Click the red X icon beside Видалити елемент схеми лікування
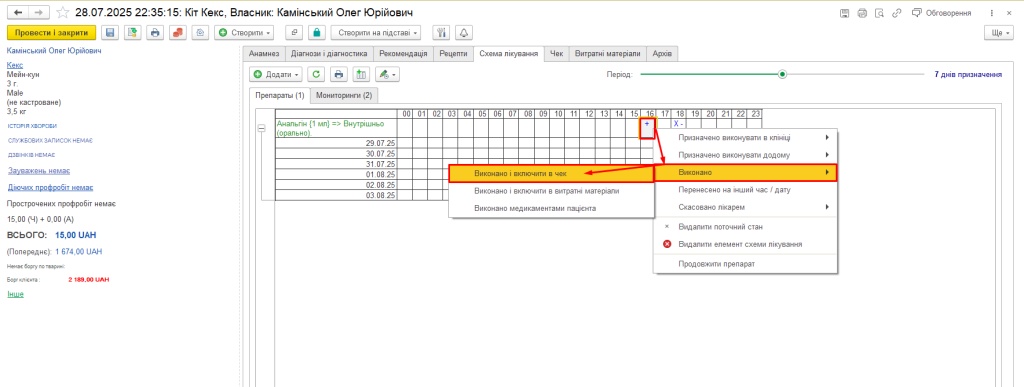Image resolution: width=1024 pixels, height=387 pixels. tap(667, 244)
